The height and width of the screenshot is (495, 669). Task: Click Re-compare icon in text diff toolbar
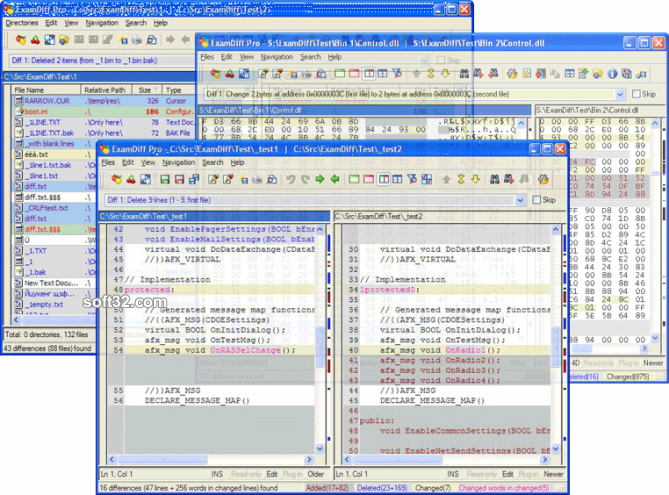coord(131,179)
